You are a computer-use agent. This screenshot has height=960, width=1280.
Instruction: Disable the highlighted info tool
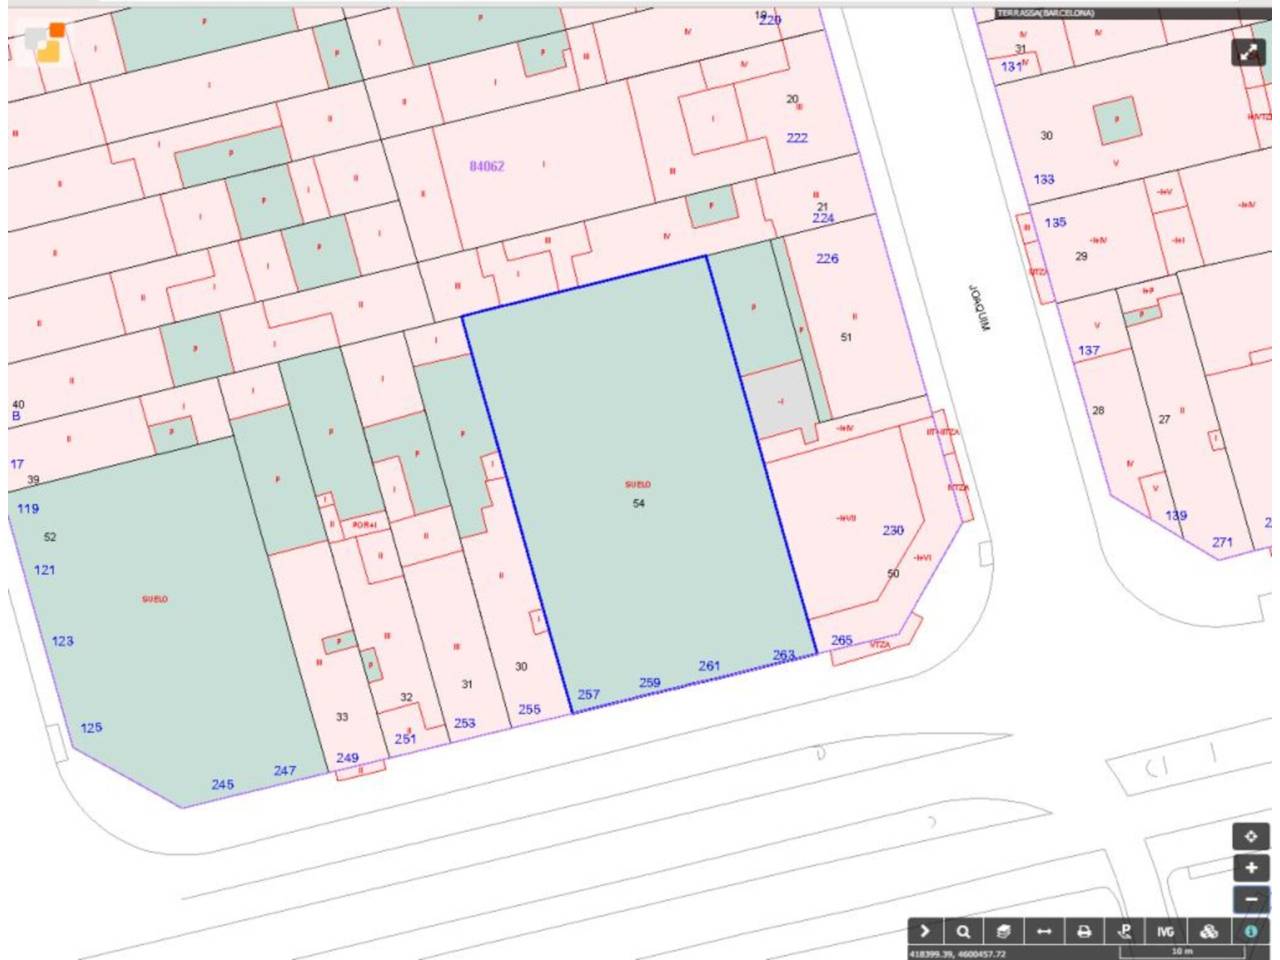point(1249,931)
